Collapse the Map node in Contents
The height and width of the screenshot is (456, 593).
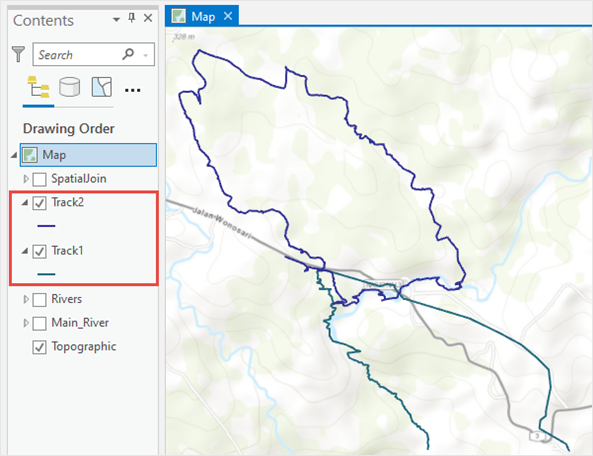[14, 155]
